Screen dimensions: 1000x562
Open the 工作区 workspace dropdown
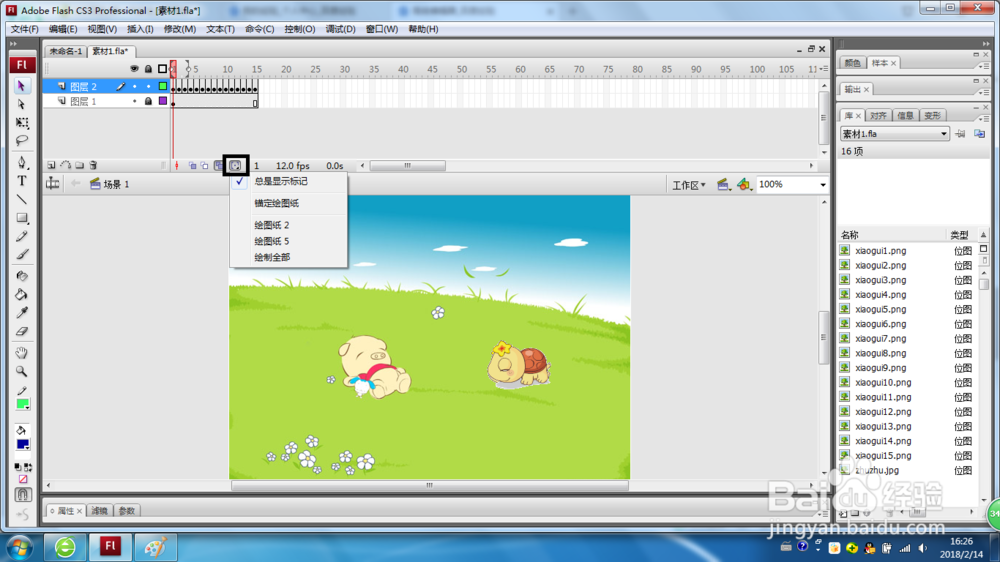click(x=689, y=185)
